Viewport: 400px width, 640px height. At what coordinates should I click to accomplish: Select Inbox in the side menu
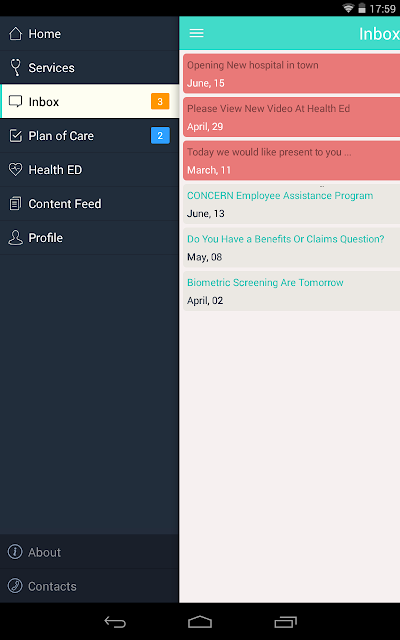pos(89,101)
